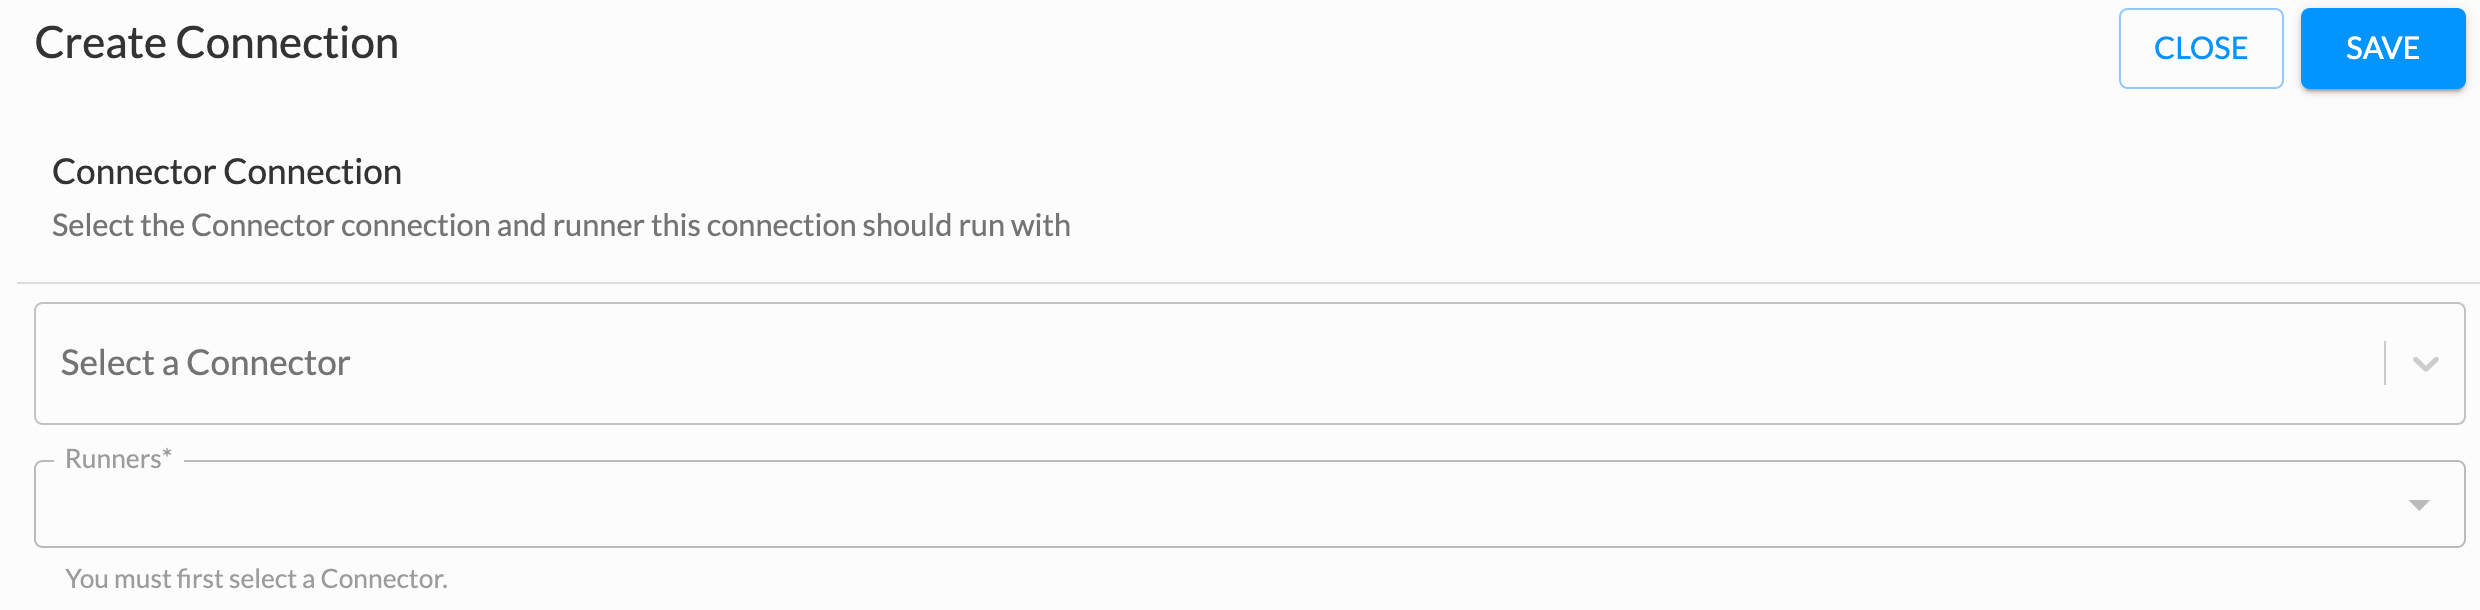This screenshot has height=610, width=2480.
Task: Click empty middle area of connector select box
Action: point(1360,364)
